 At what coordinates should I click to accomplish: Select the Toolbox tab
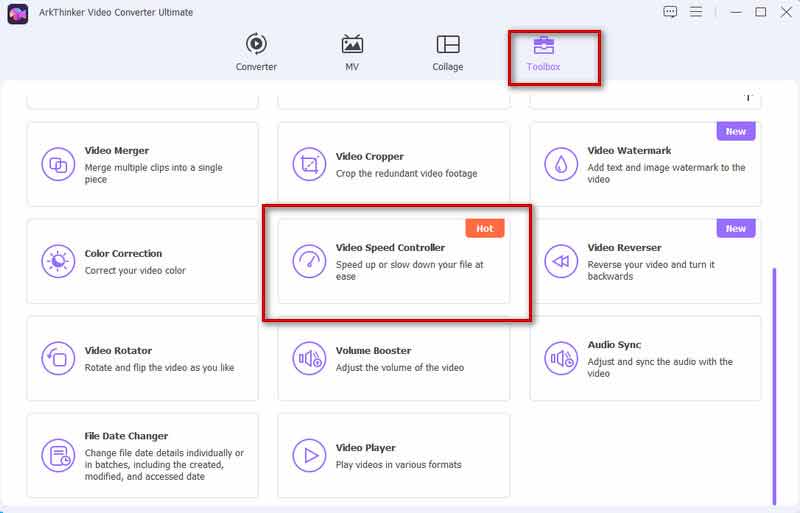(x=544, y=53)
